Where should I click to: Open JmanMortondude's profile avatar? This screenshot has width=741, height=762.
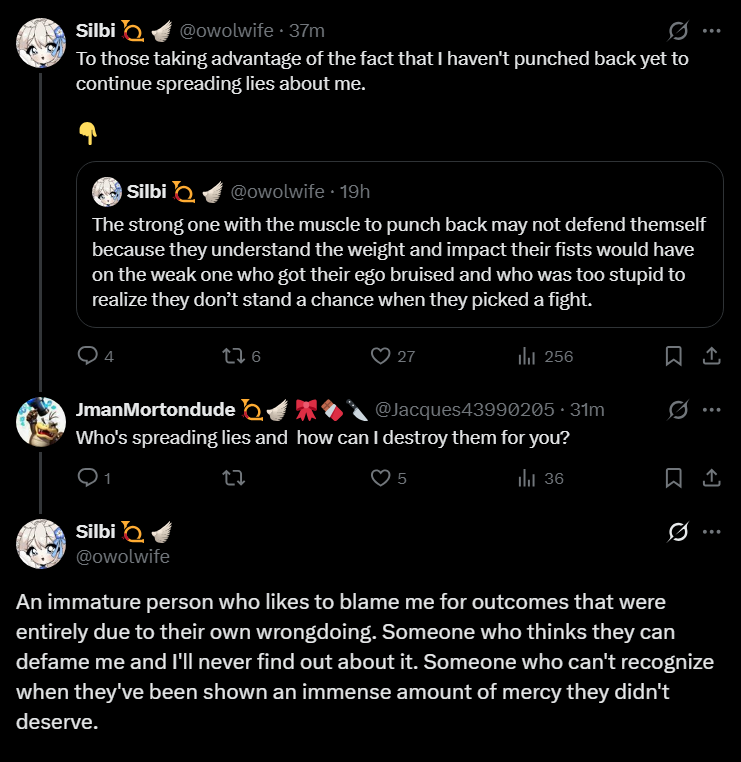point(41,421)
